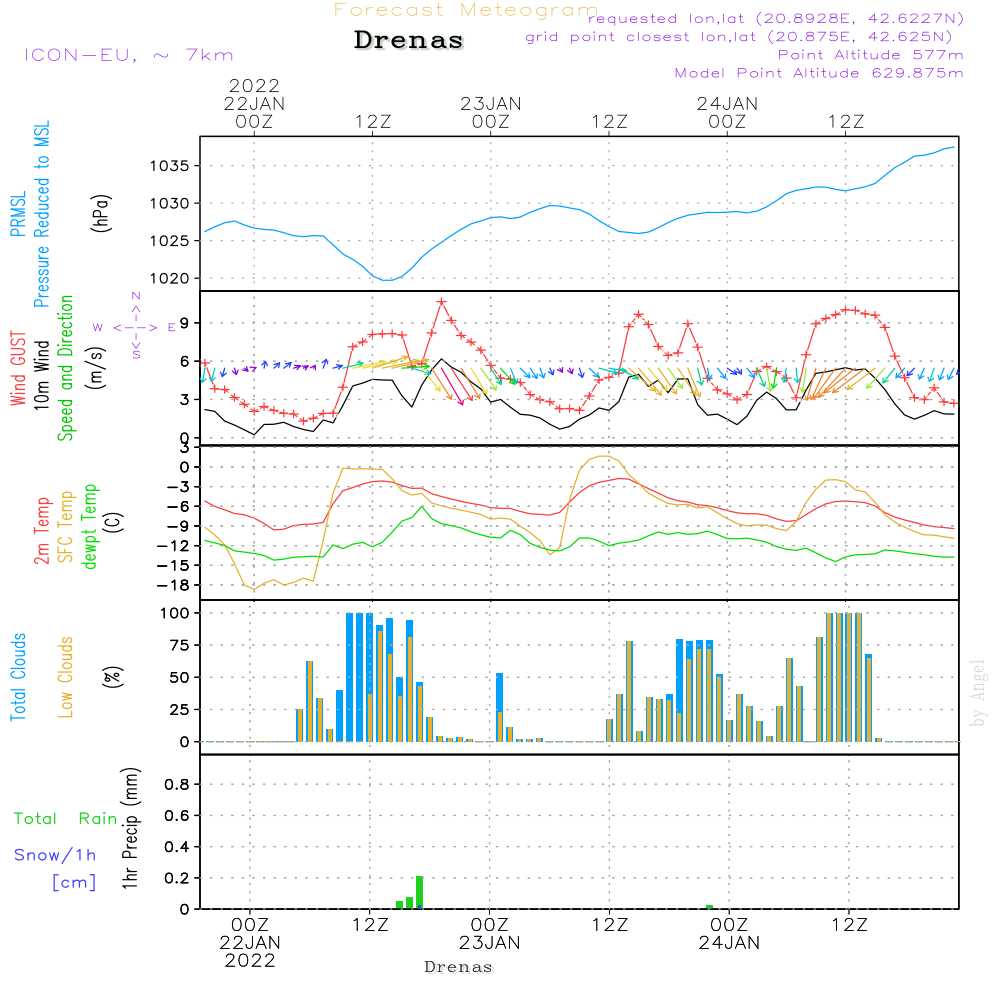Click the 'Total Clouds' blue label
The image size is (1000, 1000).
(18, 677)
